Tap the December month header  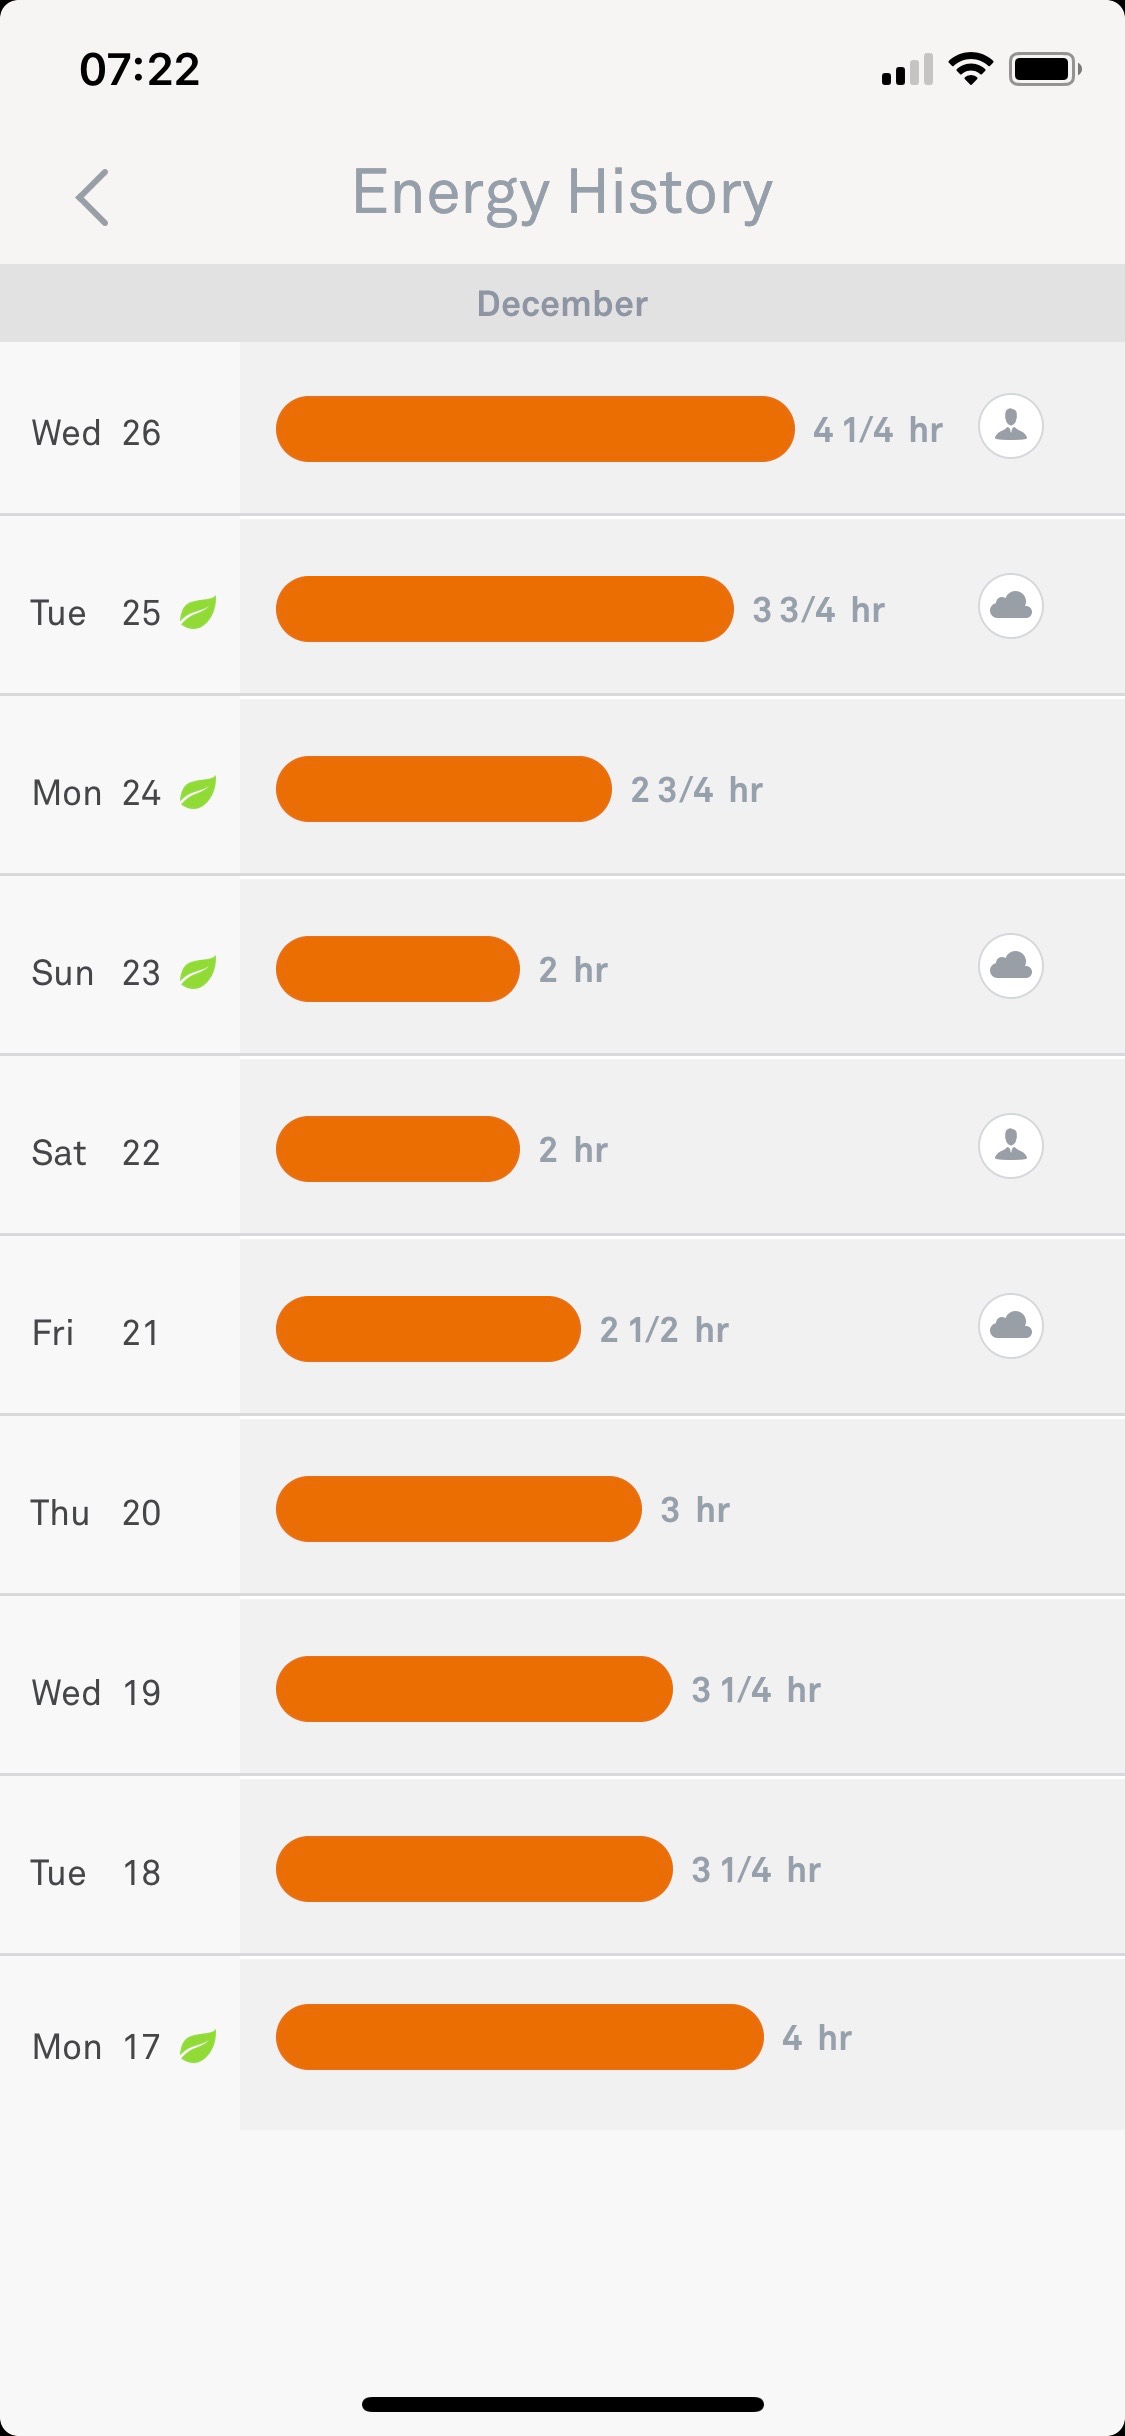pyautogui.click(x=562, y=303)
